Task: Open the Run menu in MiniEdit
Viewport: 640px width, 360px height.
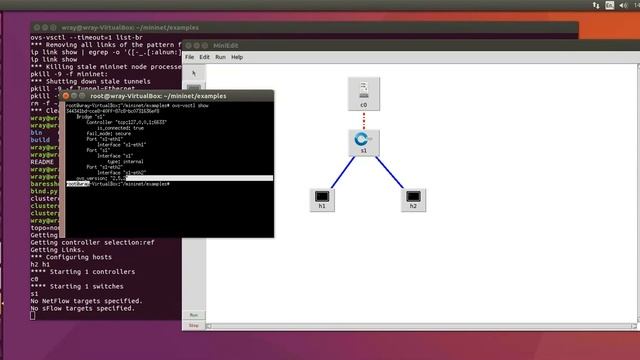Action: pyautogui.click(x=220, y=57)
